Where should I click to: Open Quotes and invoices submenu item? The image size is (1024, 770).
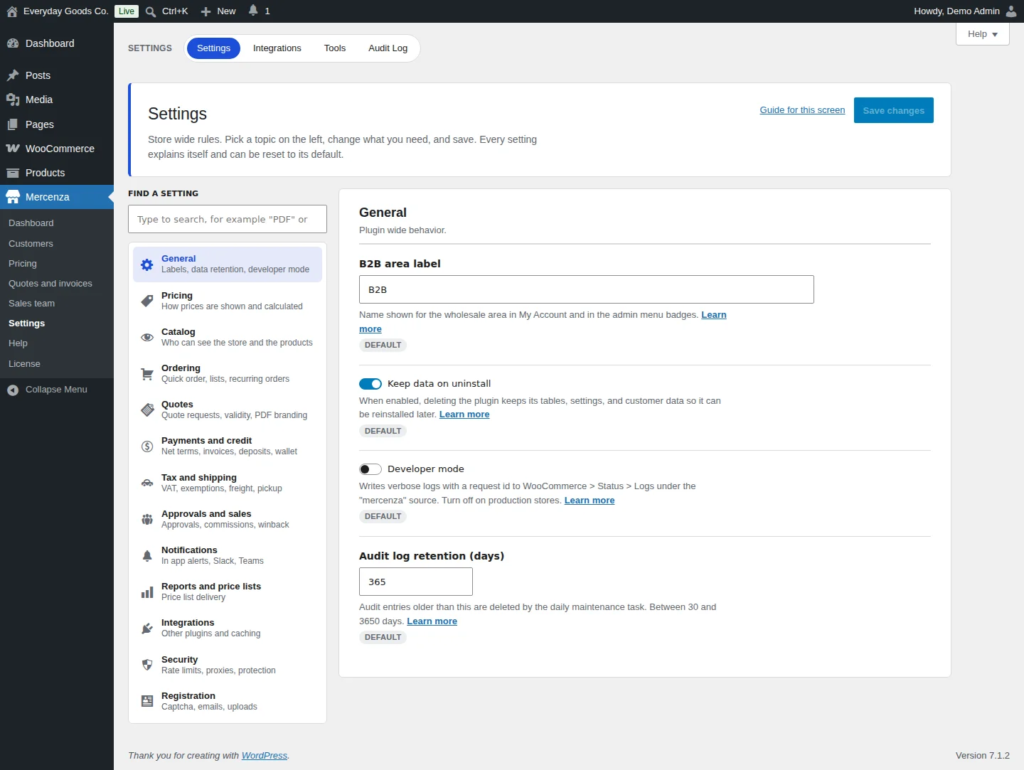click(50, 283)
